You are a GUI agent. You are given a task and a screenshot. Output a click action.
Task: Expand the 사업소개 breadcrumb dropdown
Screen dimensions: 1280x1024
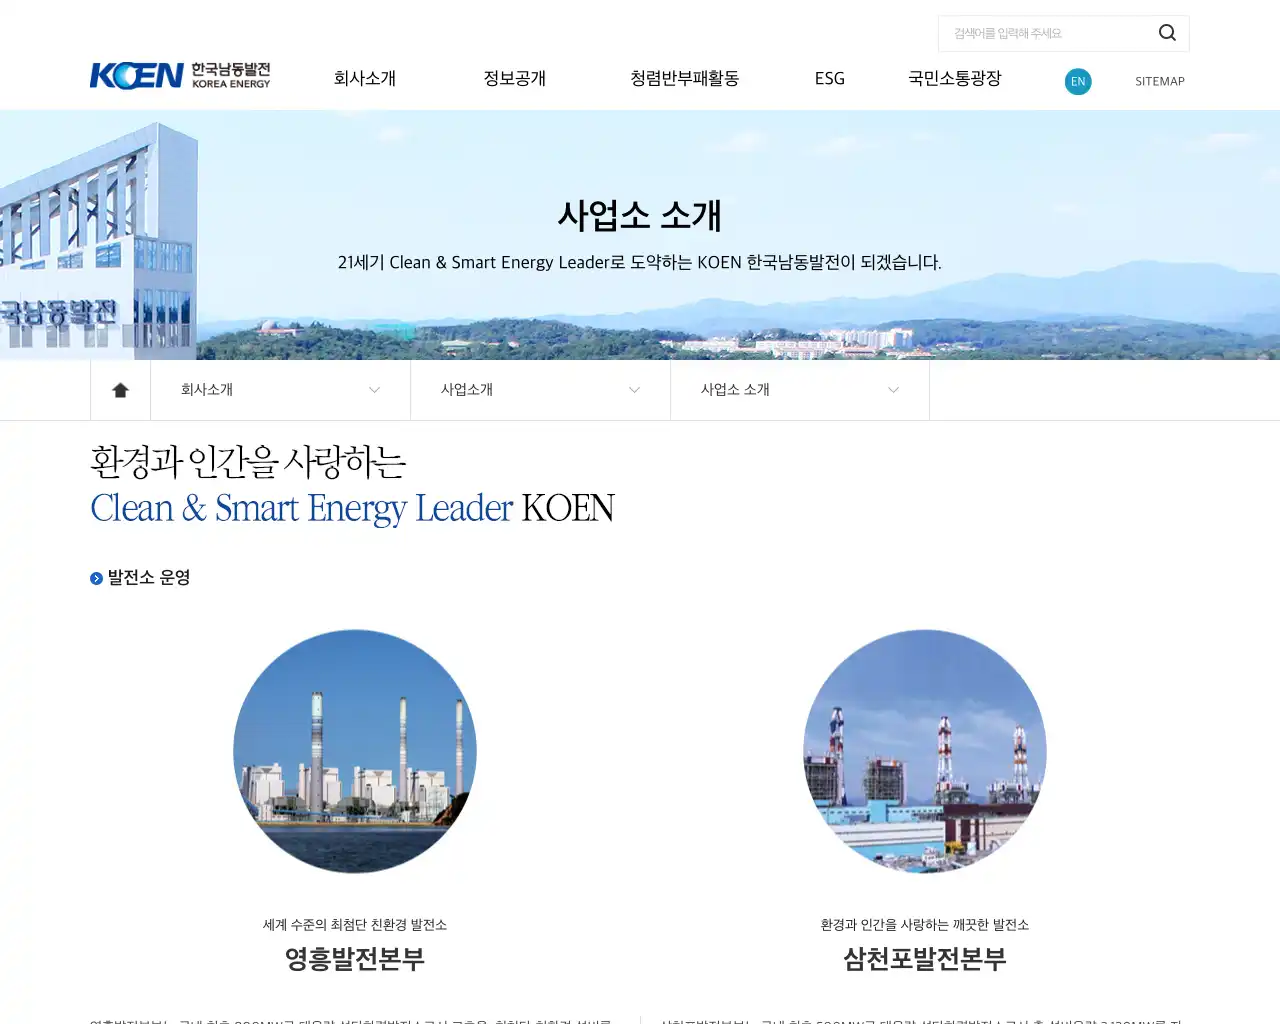(540, 390)
